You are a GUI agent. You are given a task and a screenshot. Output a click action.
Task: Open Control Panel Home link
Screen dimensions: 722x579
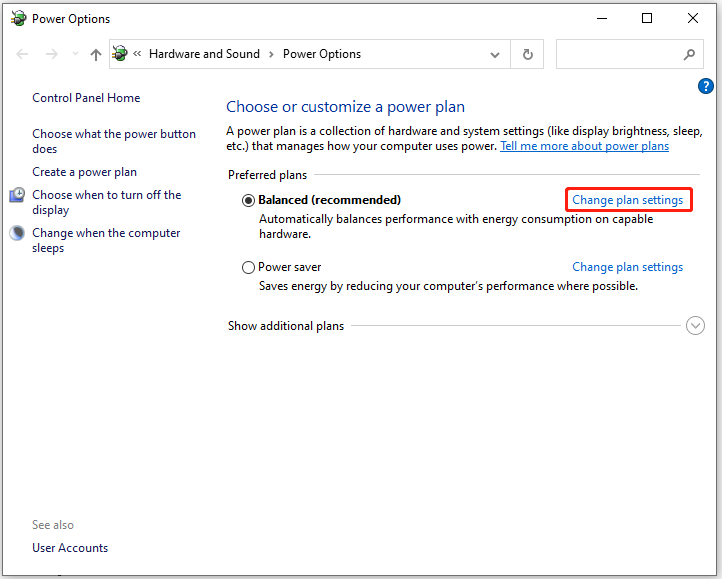coord(86,98)
